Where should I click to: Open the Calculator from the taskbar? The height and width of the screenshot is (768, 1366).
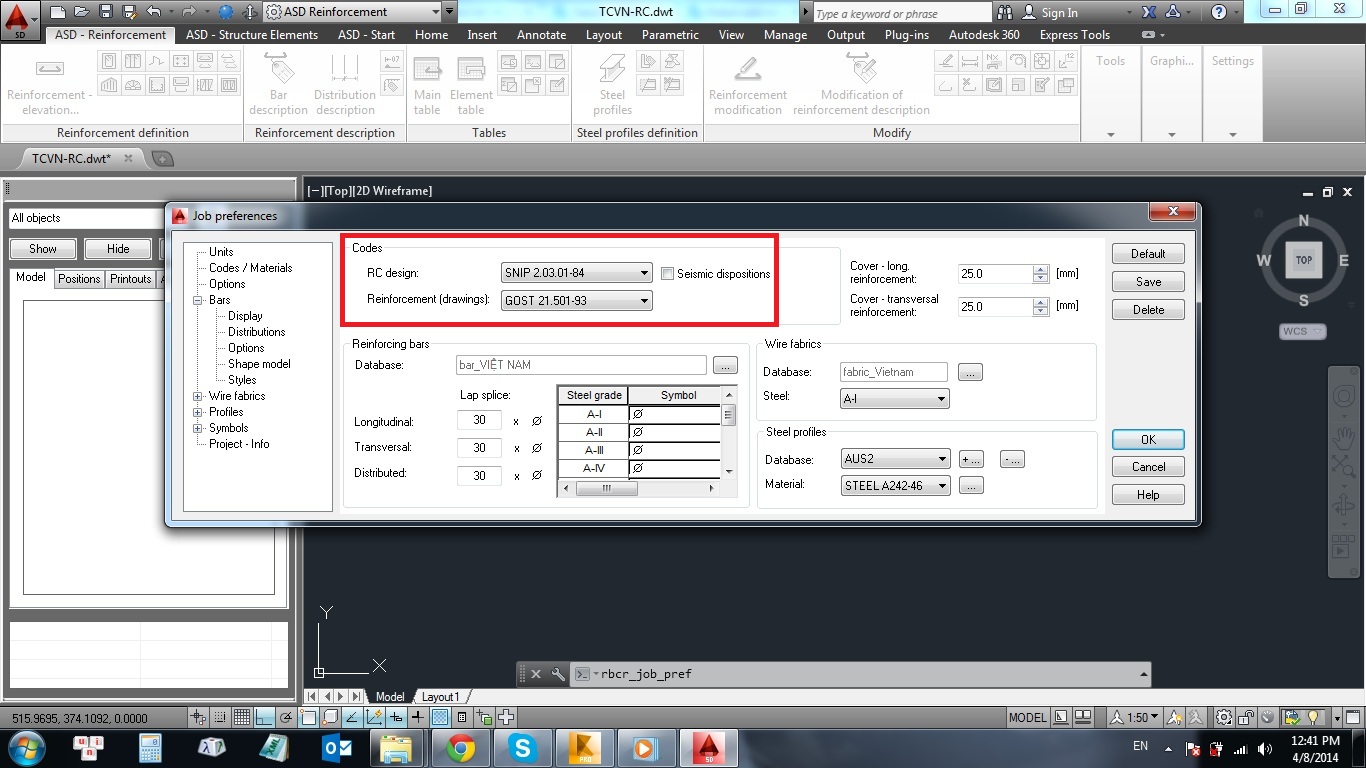coord(150,748)
